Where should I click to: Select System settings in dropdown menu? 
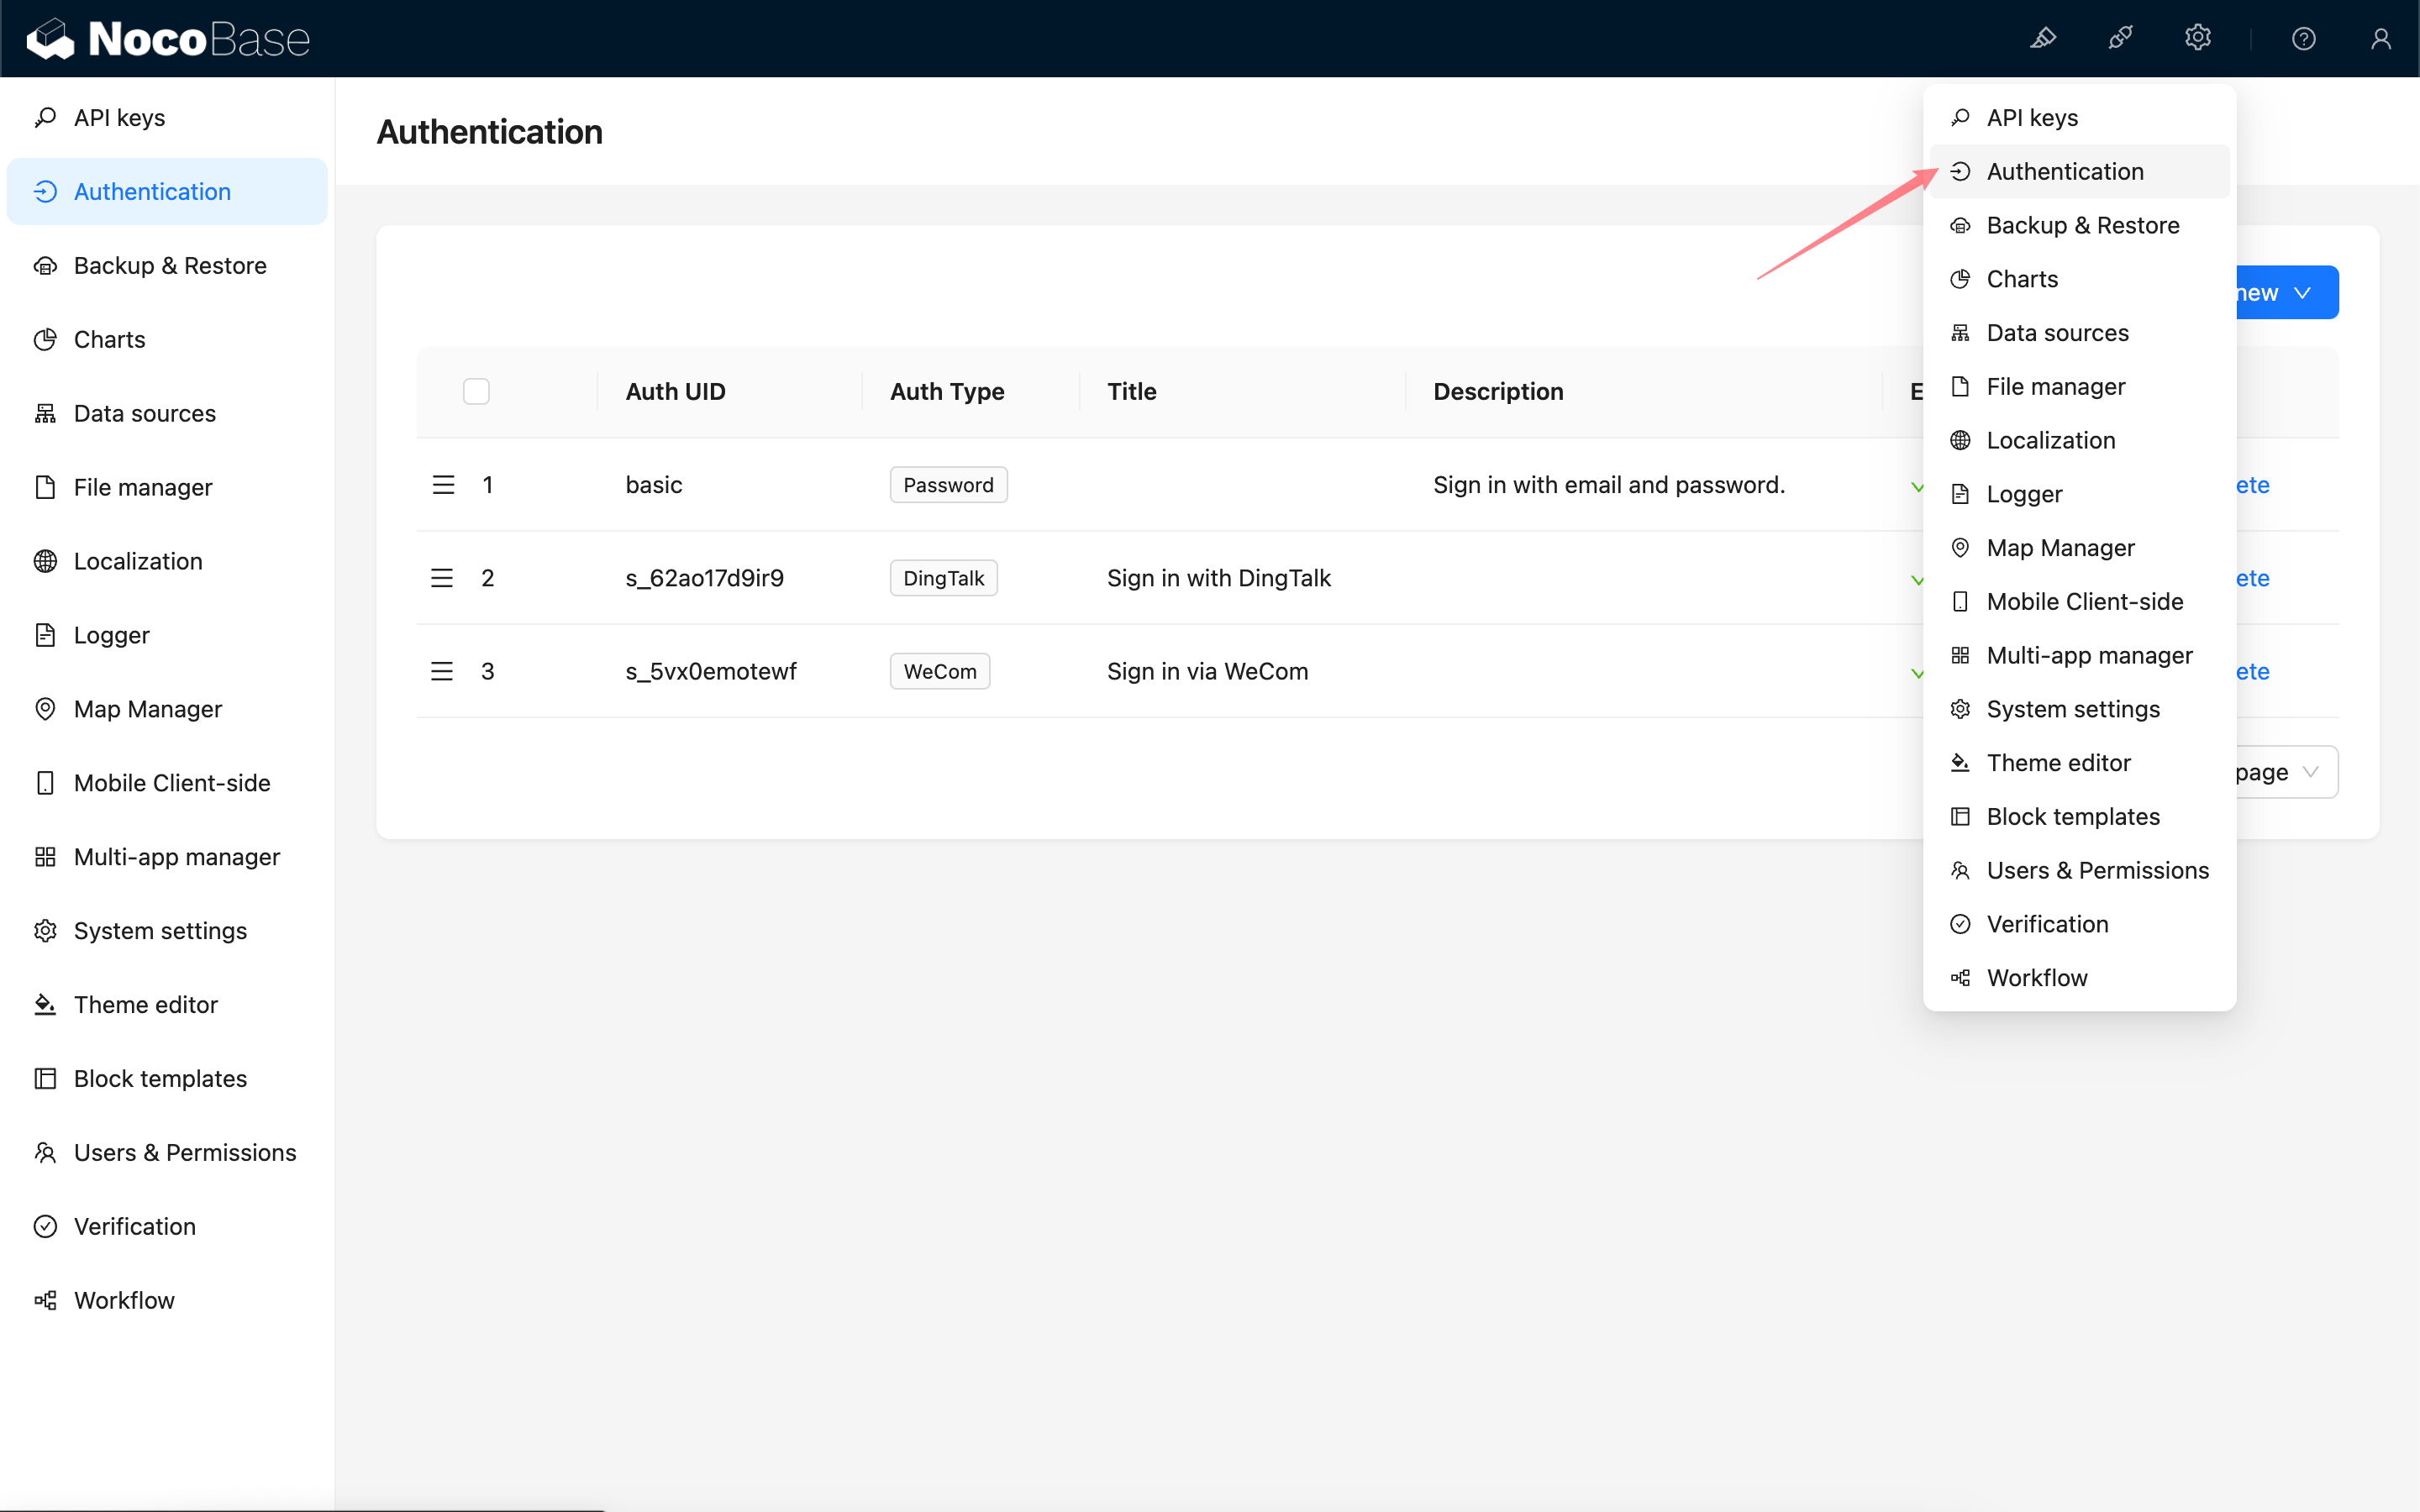pos(2072,709)
